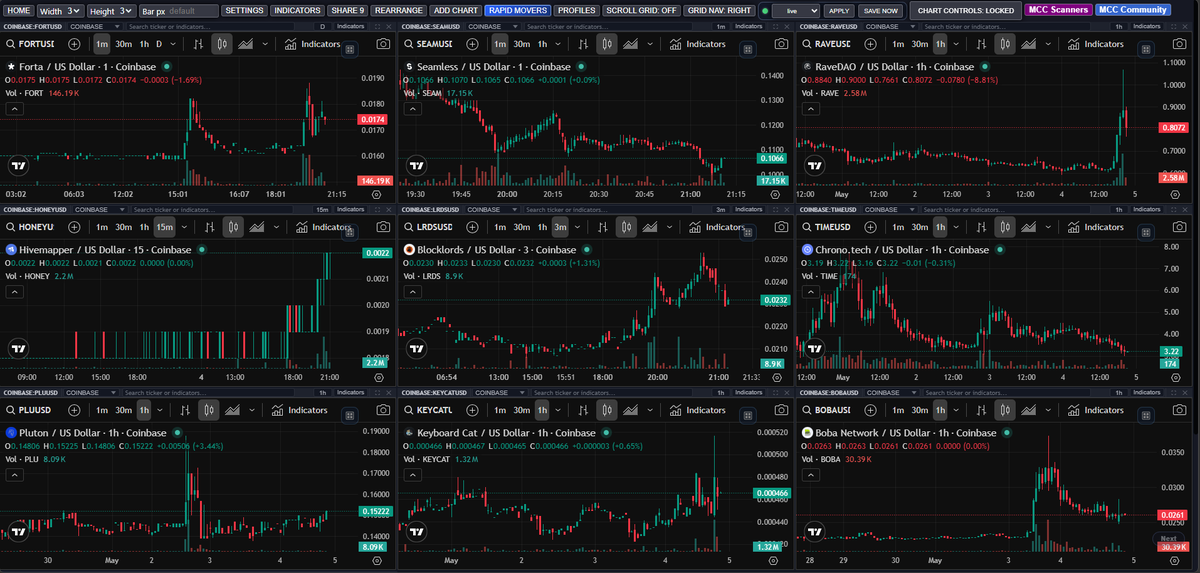
Task: Take a snapshot of the FORTUSD chart
Action: point(384,45)
